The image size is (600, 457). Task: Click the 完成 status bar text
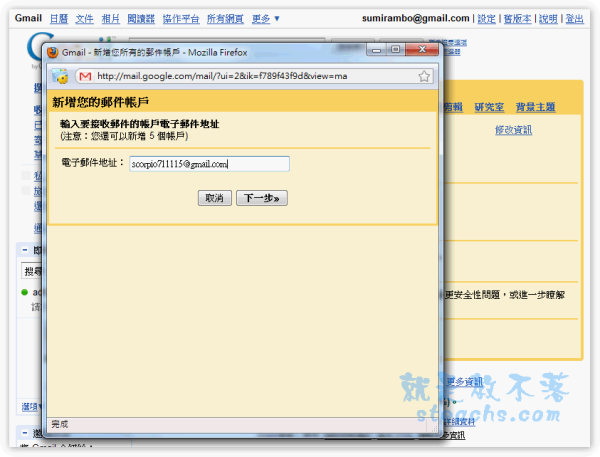point(60,424)
